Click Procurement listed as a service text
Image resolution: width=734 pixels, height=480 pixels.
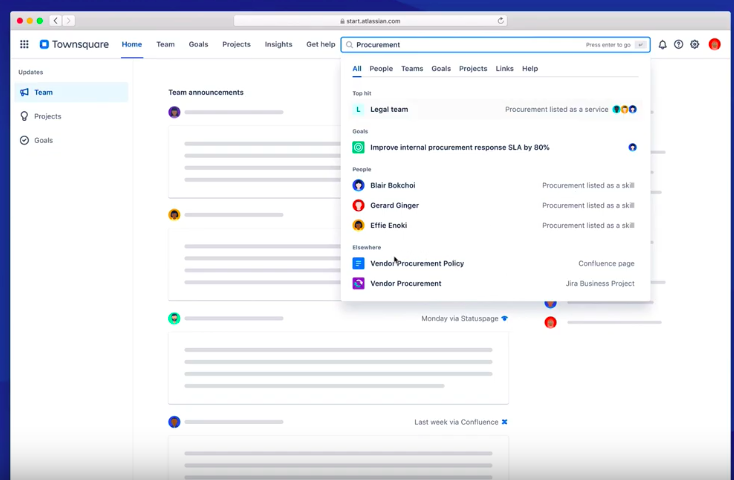pyautogui.click(x=557, y=109)
